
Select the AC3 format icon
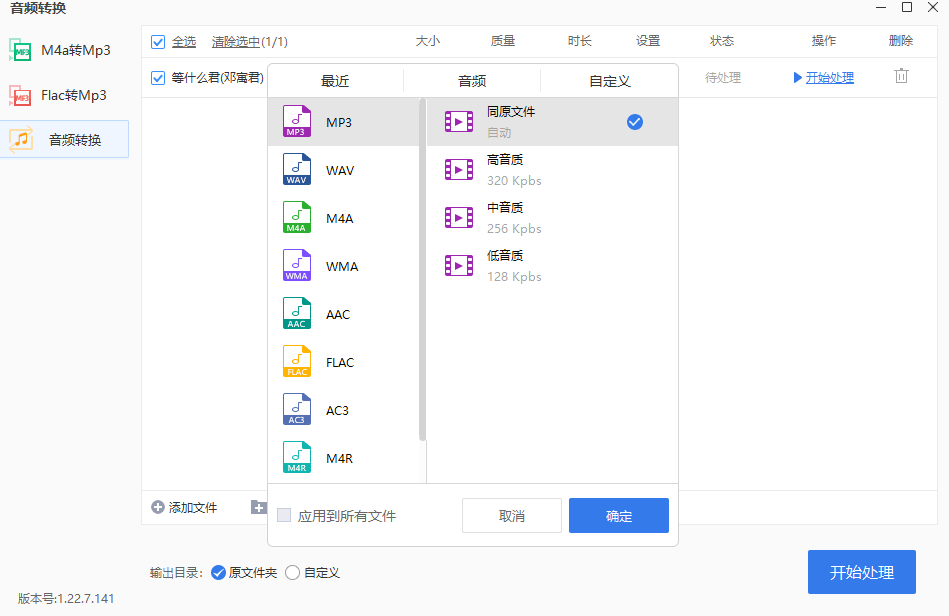coord(296,409)
